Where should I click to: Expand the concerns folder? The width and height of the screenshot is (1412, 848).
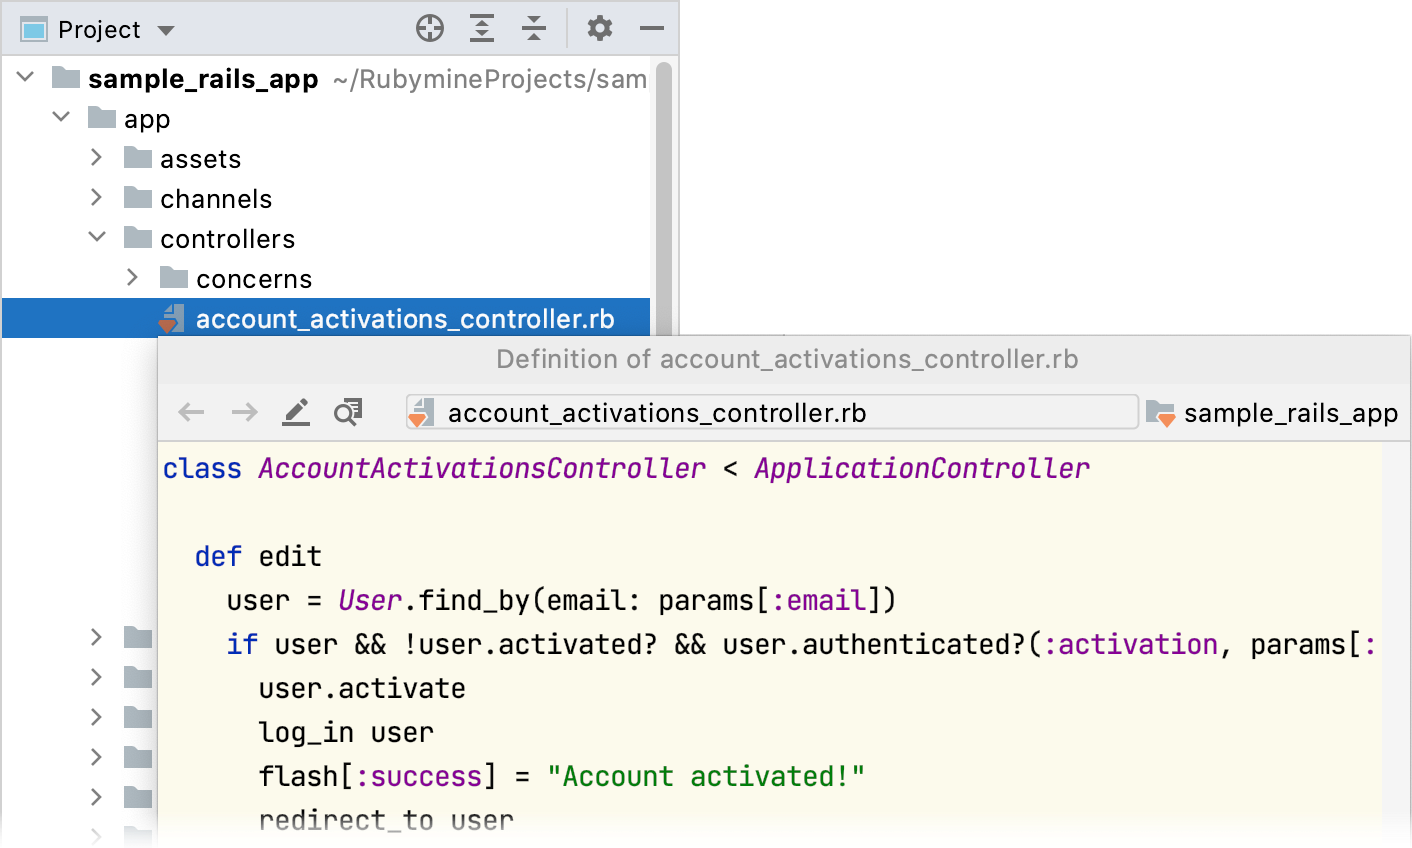pyautogui.click(x=133, y=277)
